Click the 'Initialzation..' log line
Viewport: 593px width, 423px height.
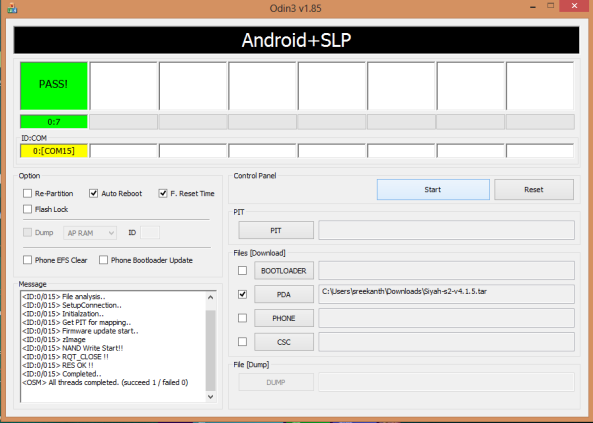63,314
